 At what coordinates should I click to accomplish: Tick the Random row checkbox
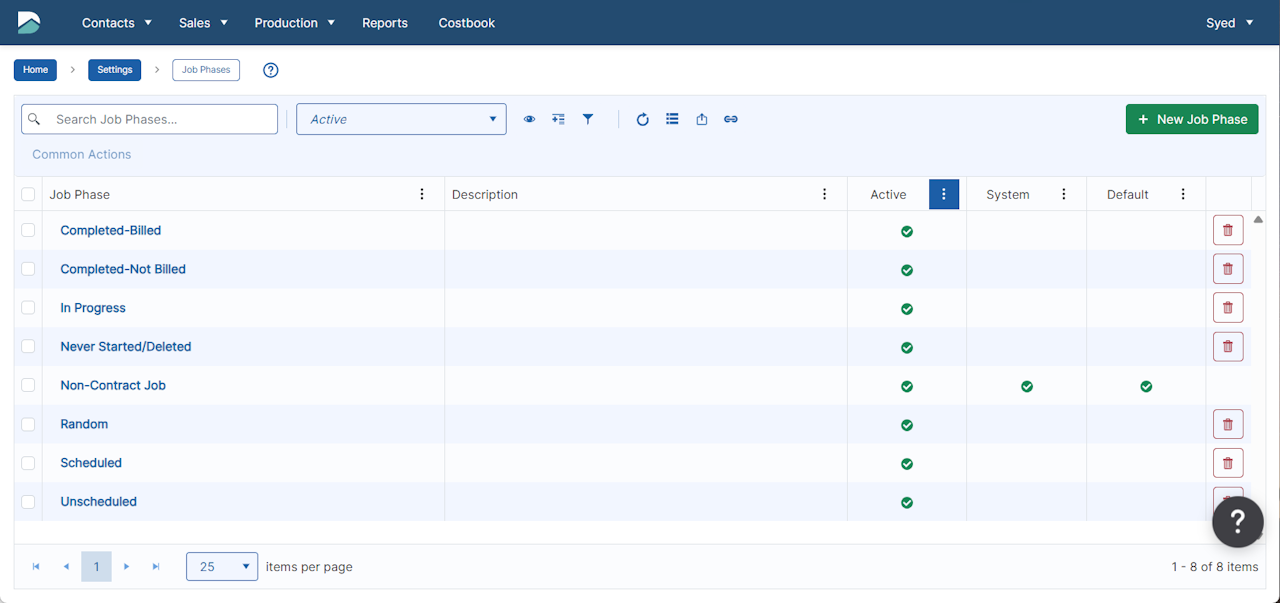(x=28, y=424)
